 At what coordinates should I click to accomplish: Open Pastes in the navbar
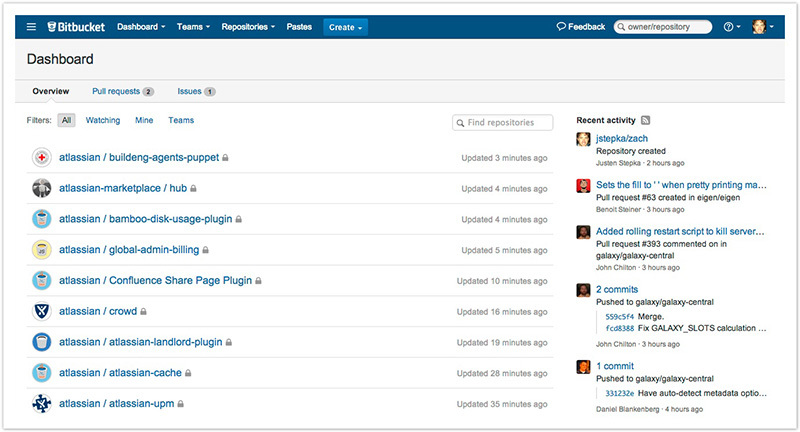click(x=299, y=27)
